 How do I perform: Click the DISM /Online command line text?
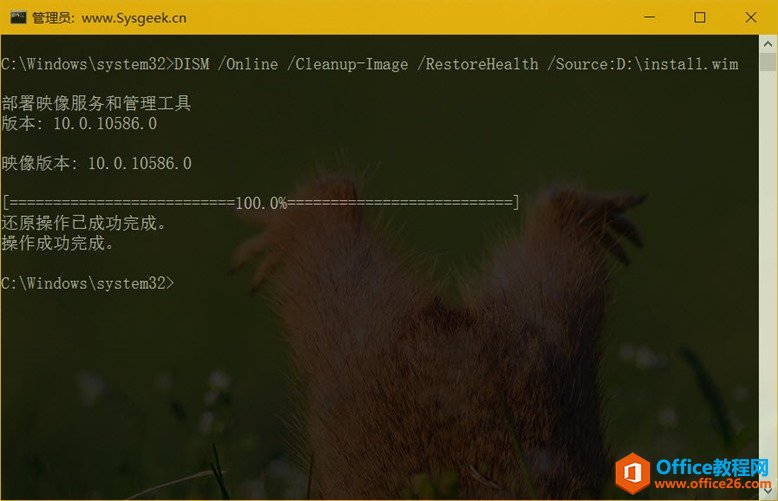click(x=370, y=64)
